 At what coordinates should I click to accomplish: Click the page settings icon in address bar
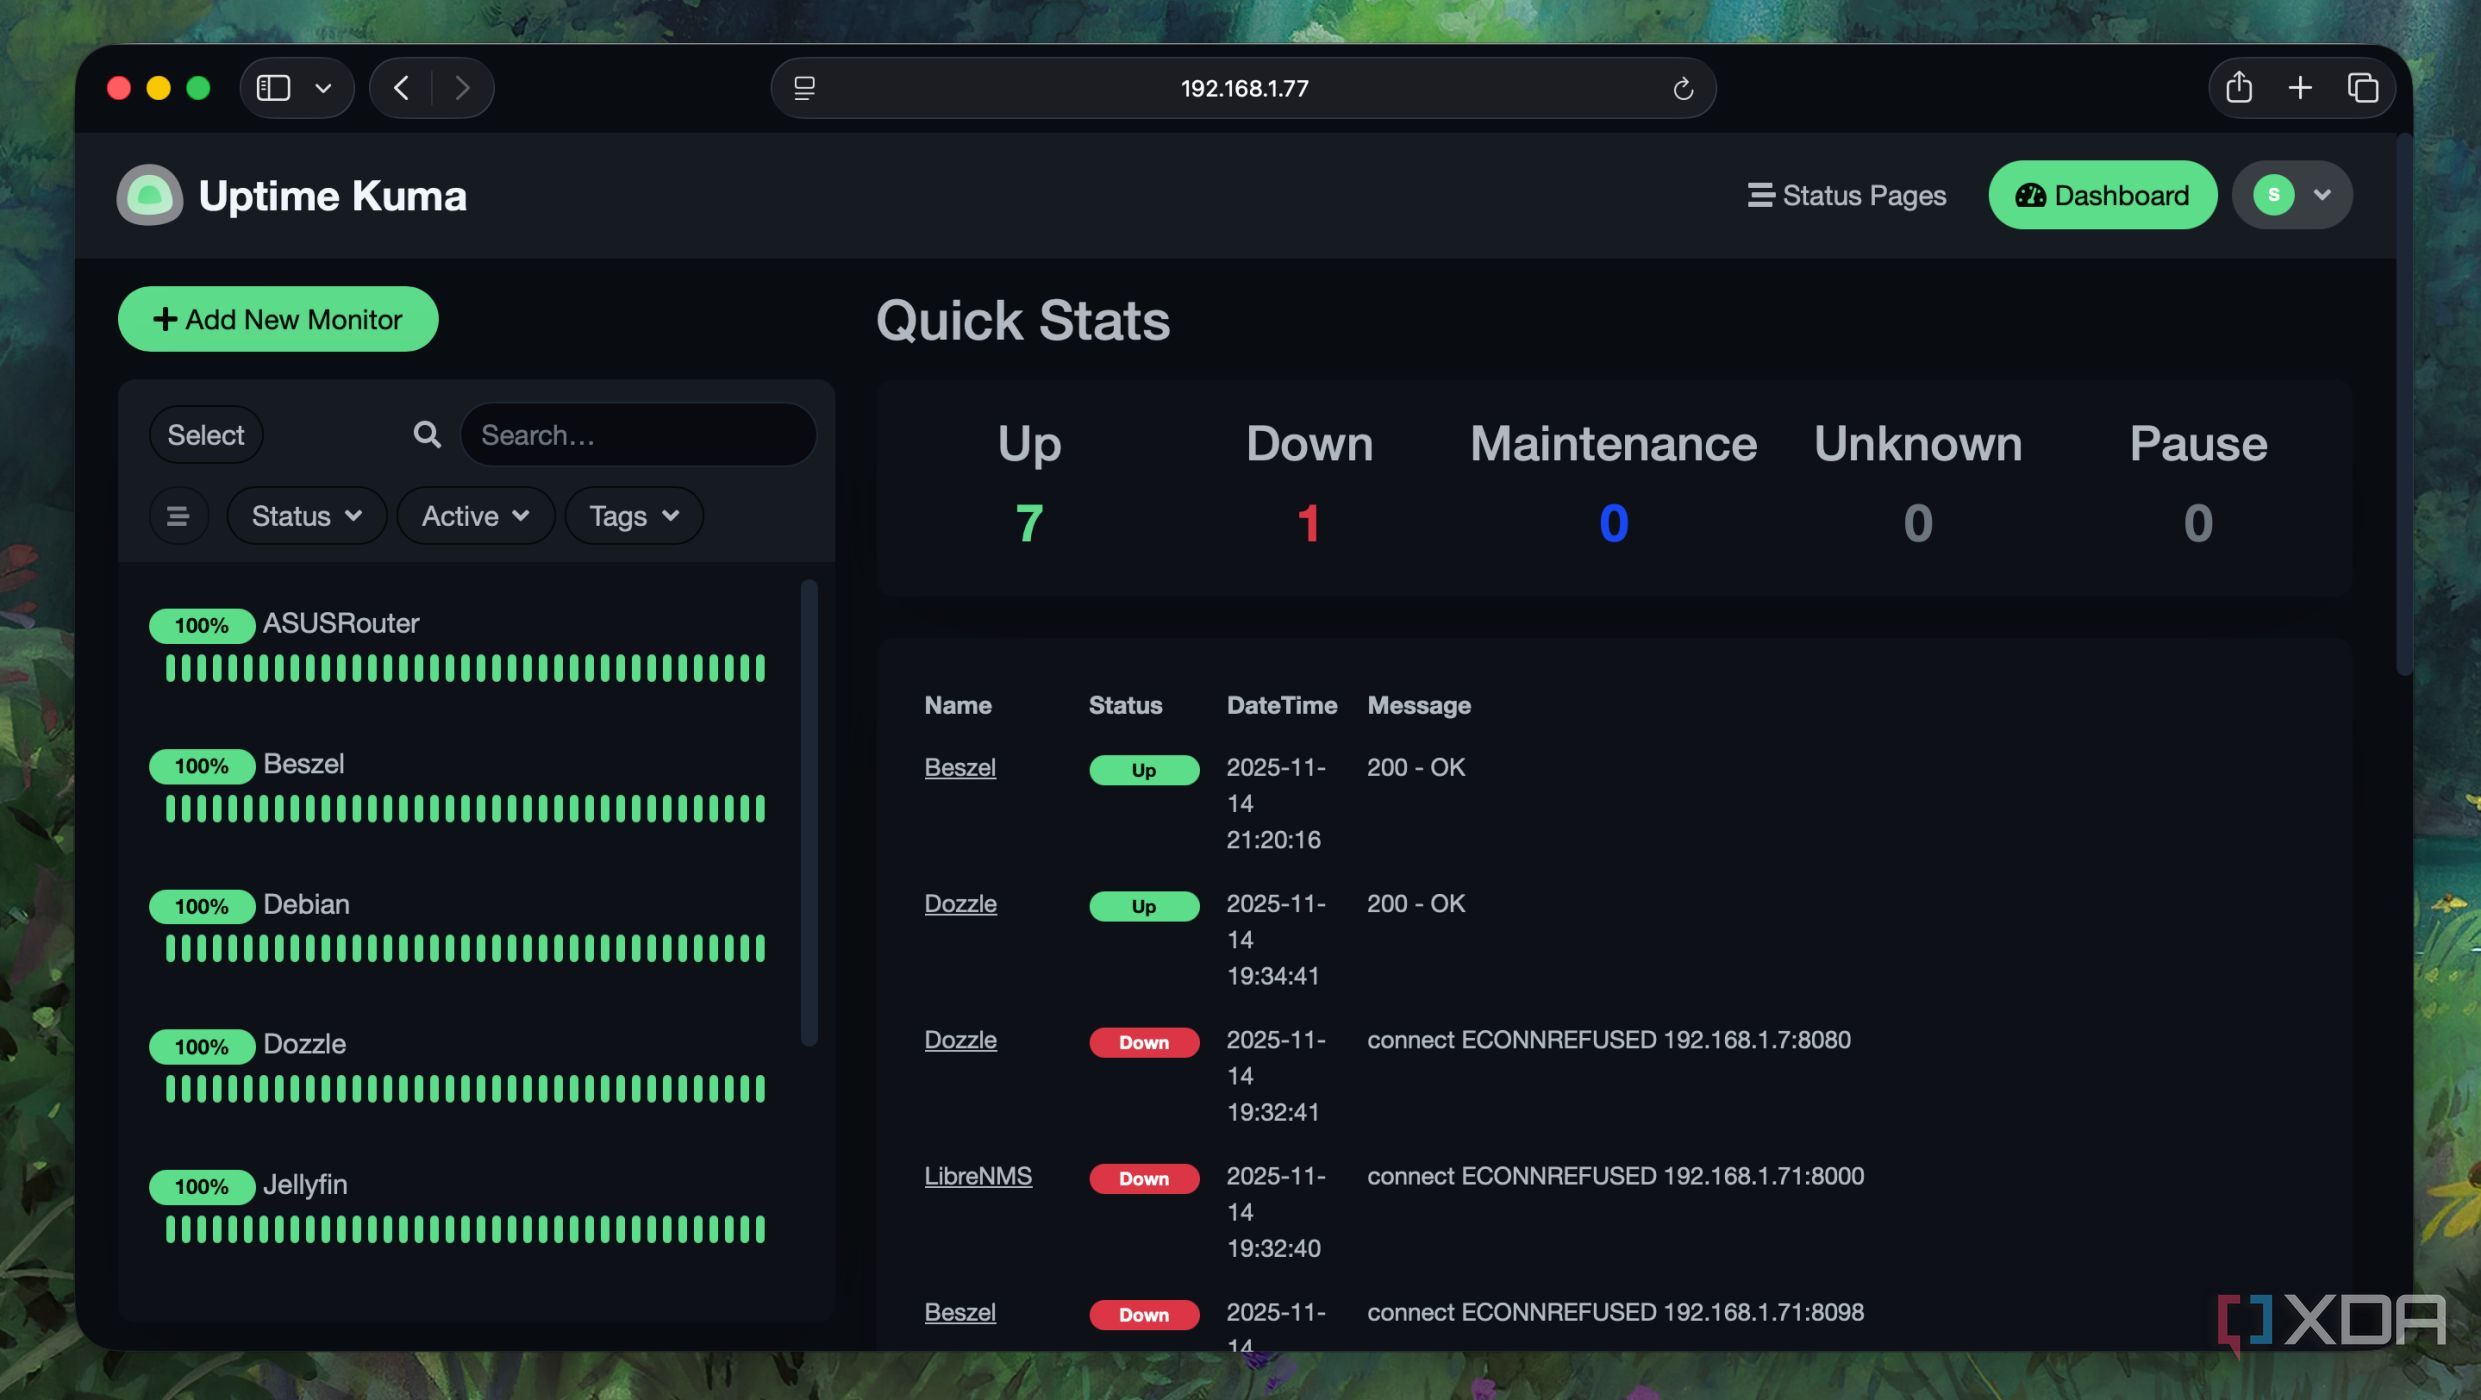(805, 88)
